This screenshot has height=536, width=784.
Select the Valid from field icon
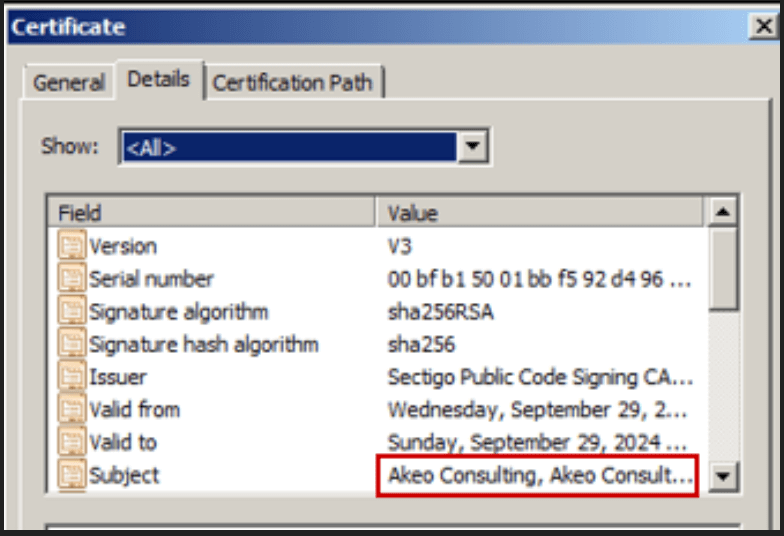tap(72, 408)
